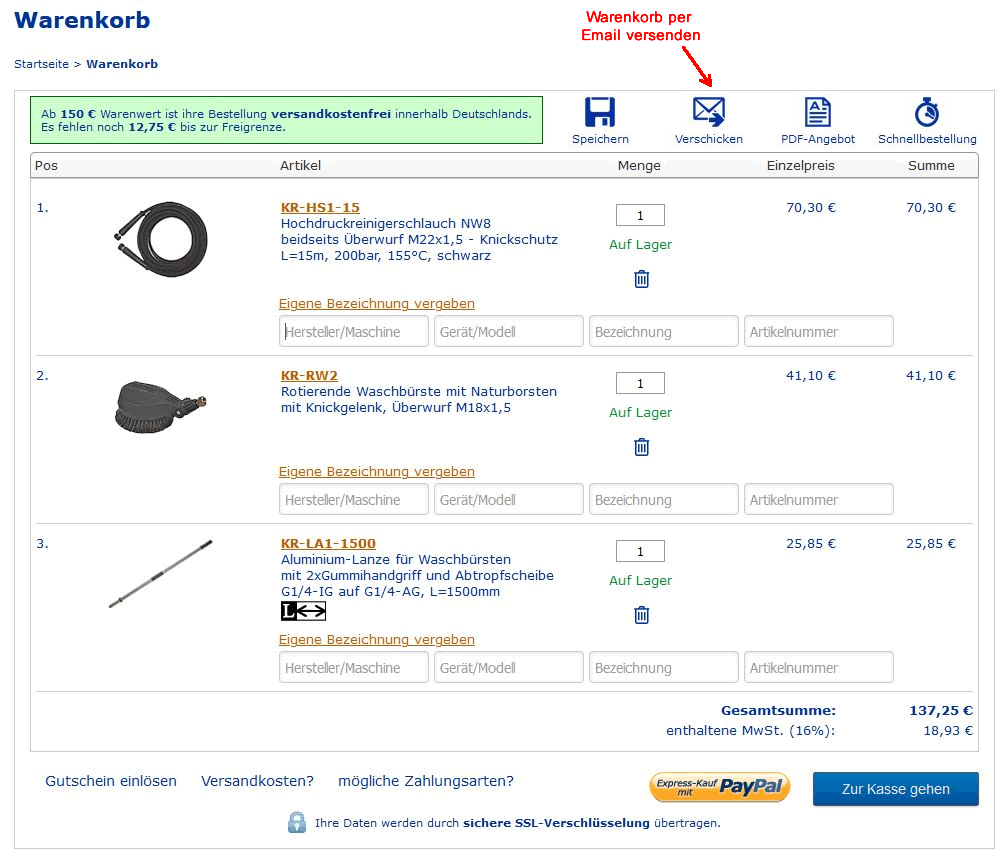Delete the KR-HS1-15 hose via trash icon
This screenshot has width=1006, height=857.
[x=641, y=279]
